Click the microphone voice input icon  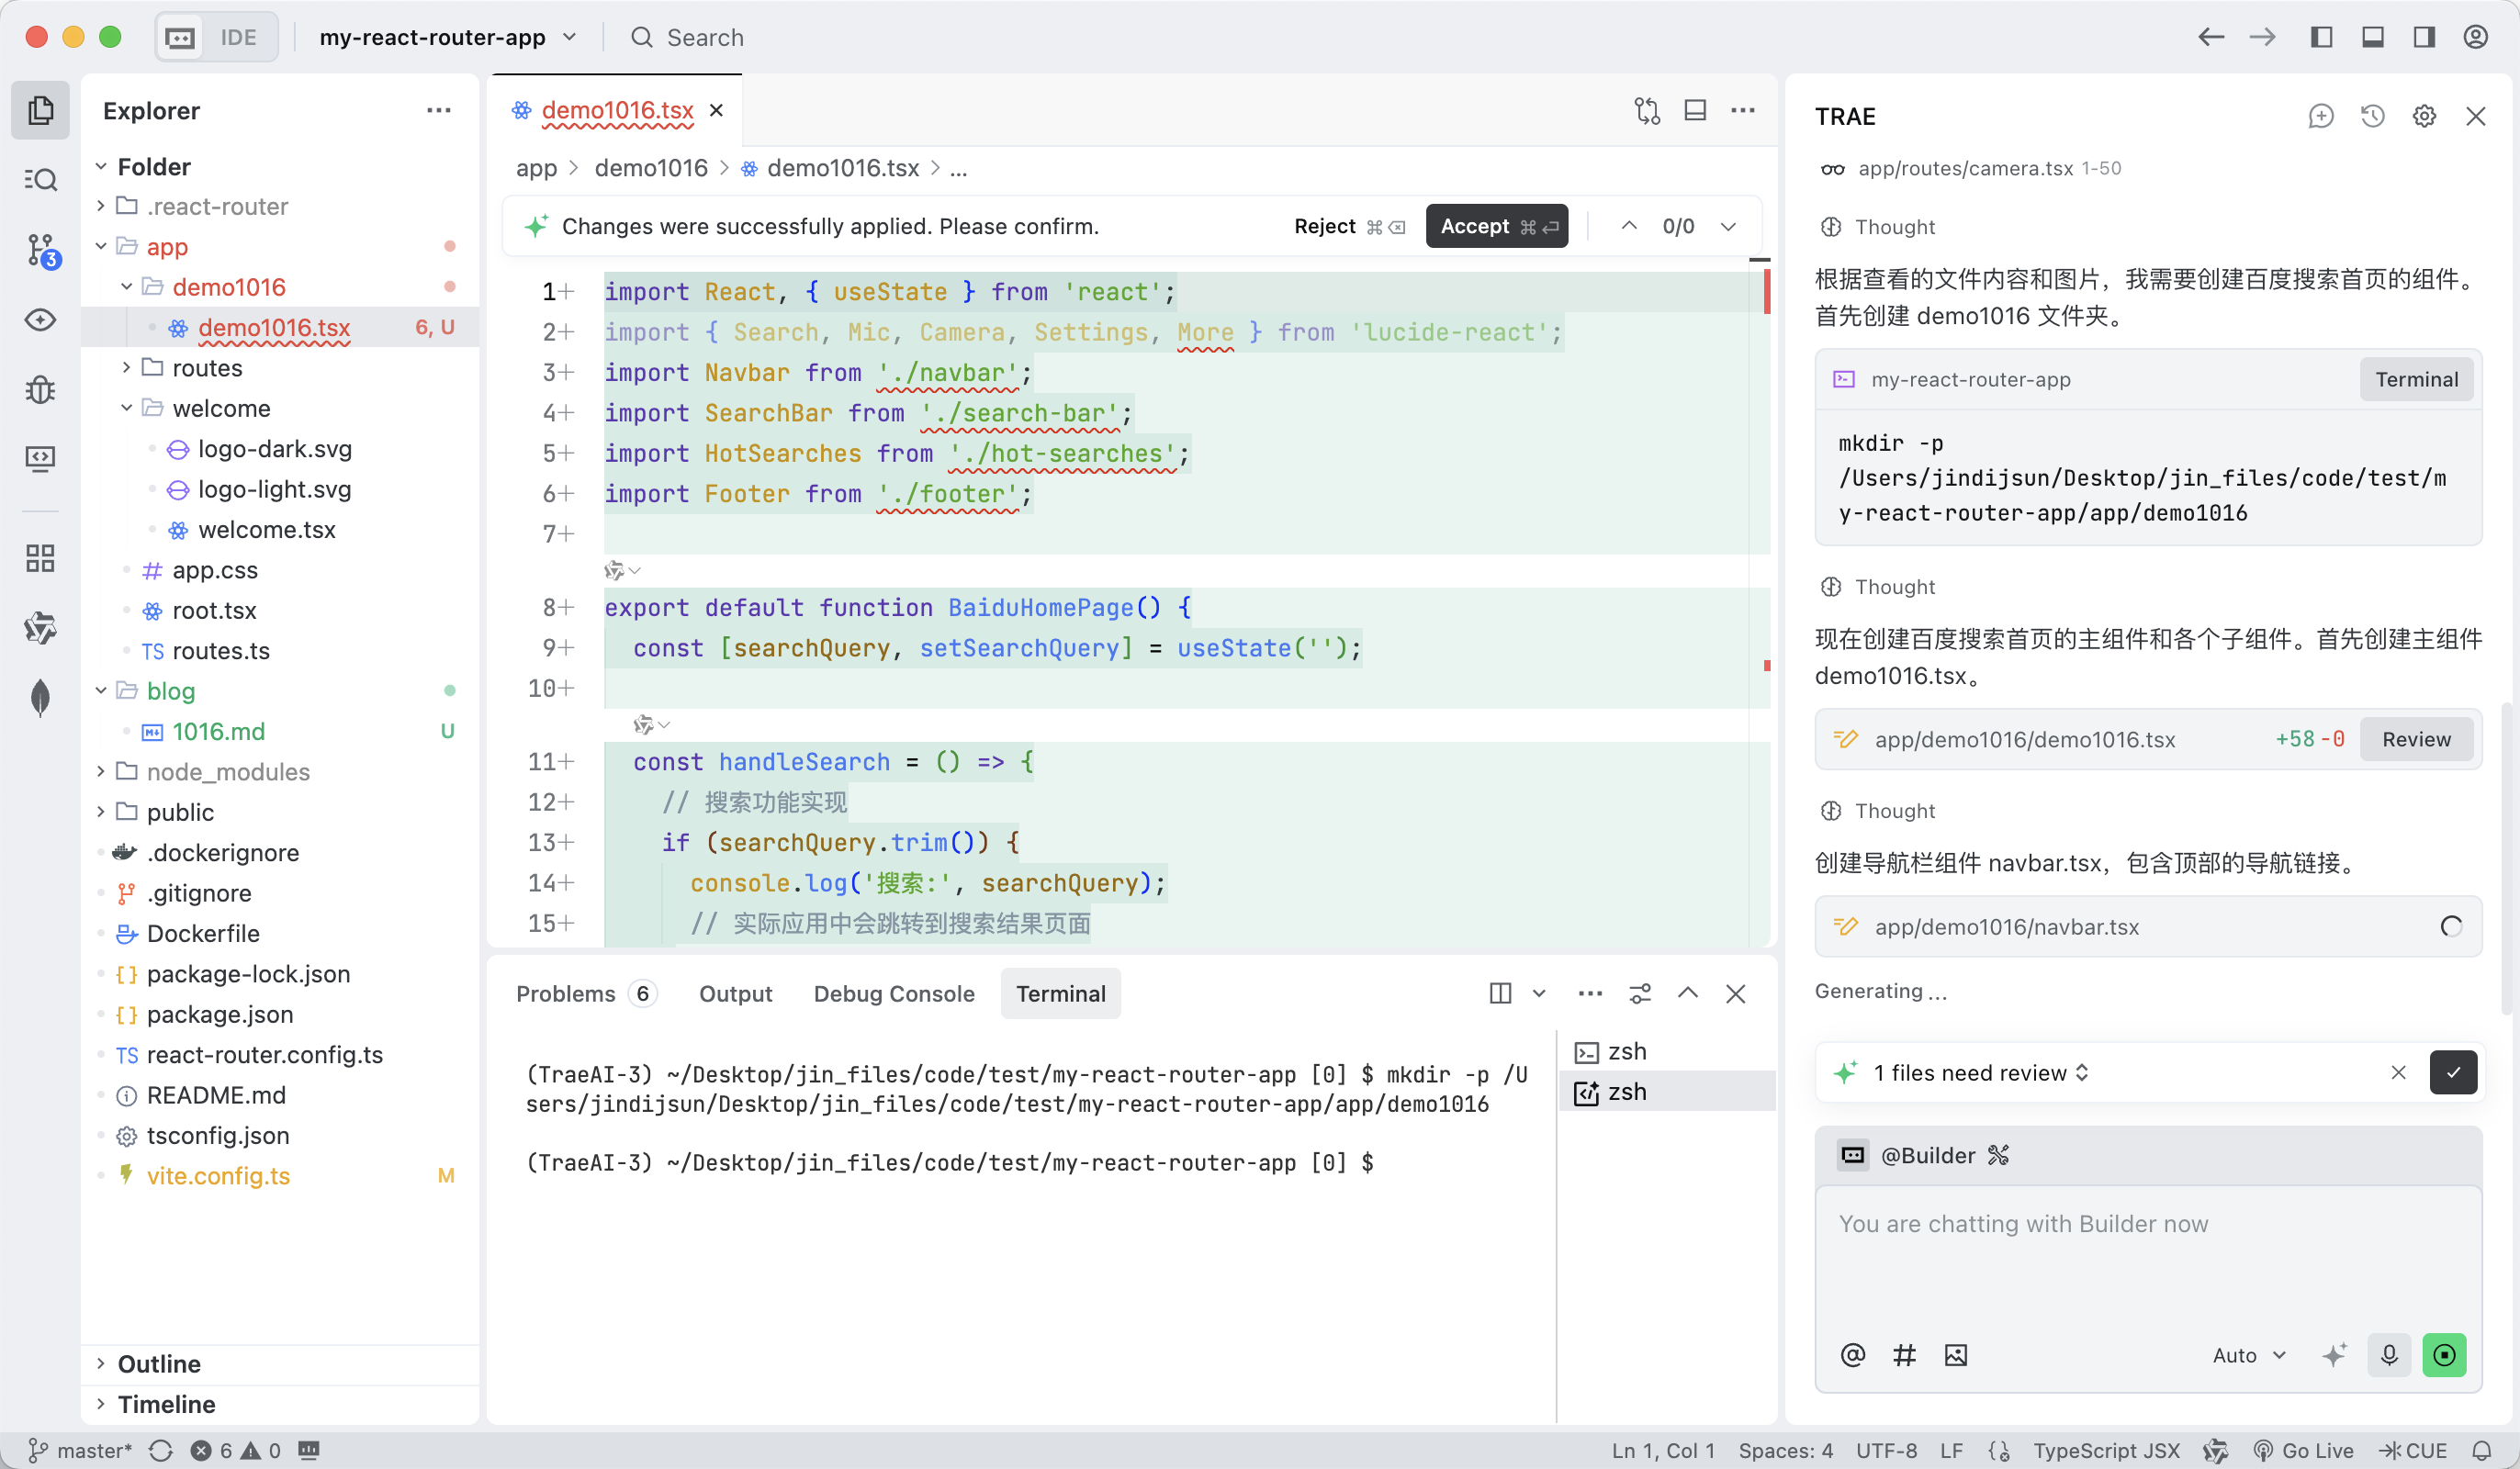pos(2389,1354)
